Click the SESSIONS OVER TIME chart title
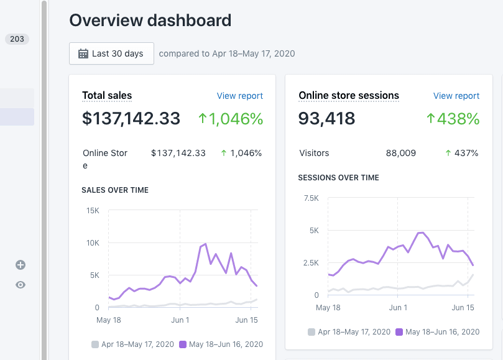The height and width of the screenshot is (360, 503). coord(338,178)
